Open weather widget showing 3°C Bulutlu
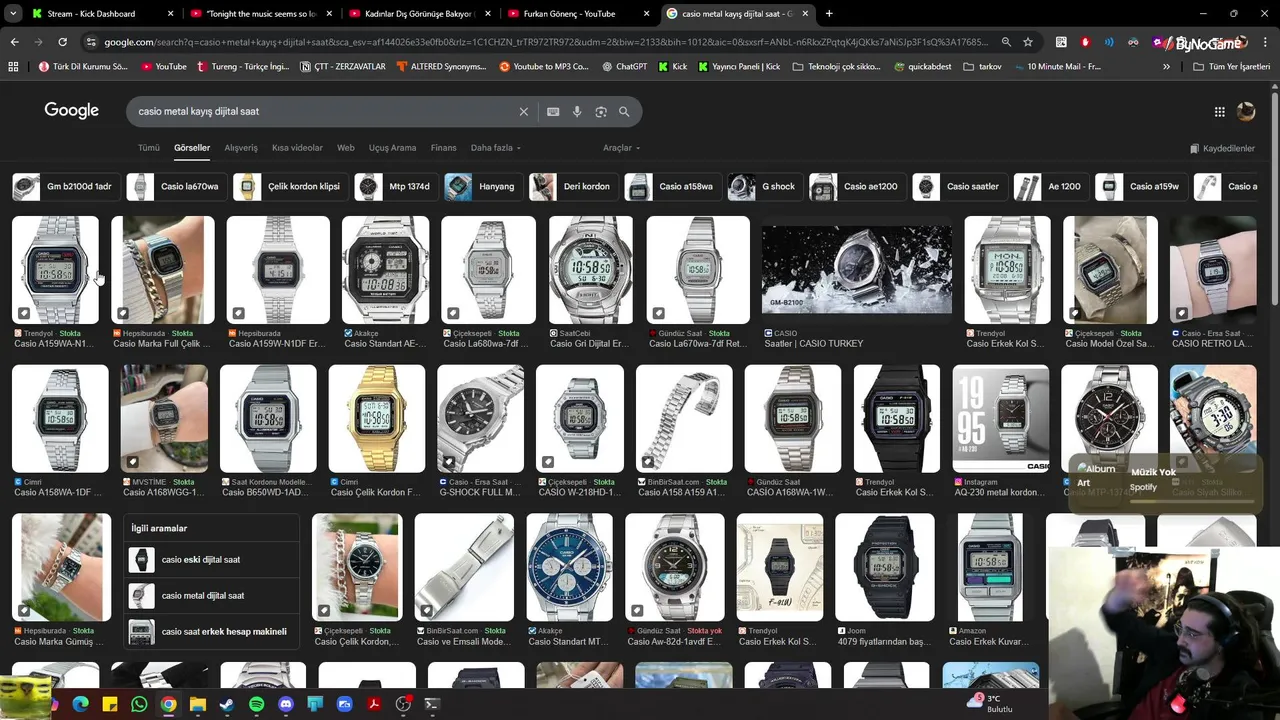This screenshot has height=720, width=1280. (990, 704)
